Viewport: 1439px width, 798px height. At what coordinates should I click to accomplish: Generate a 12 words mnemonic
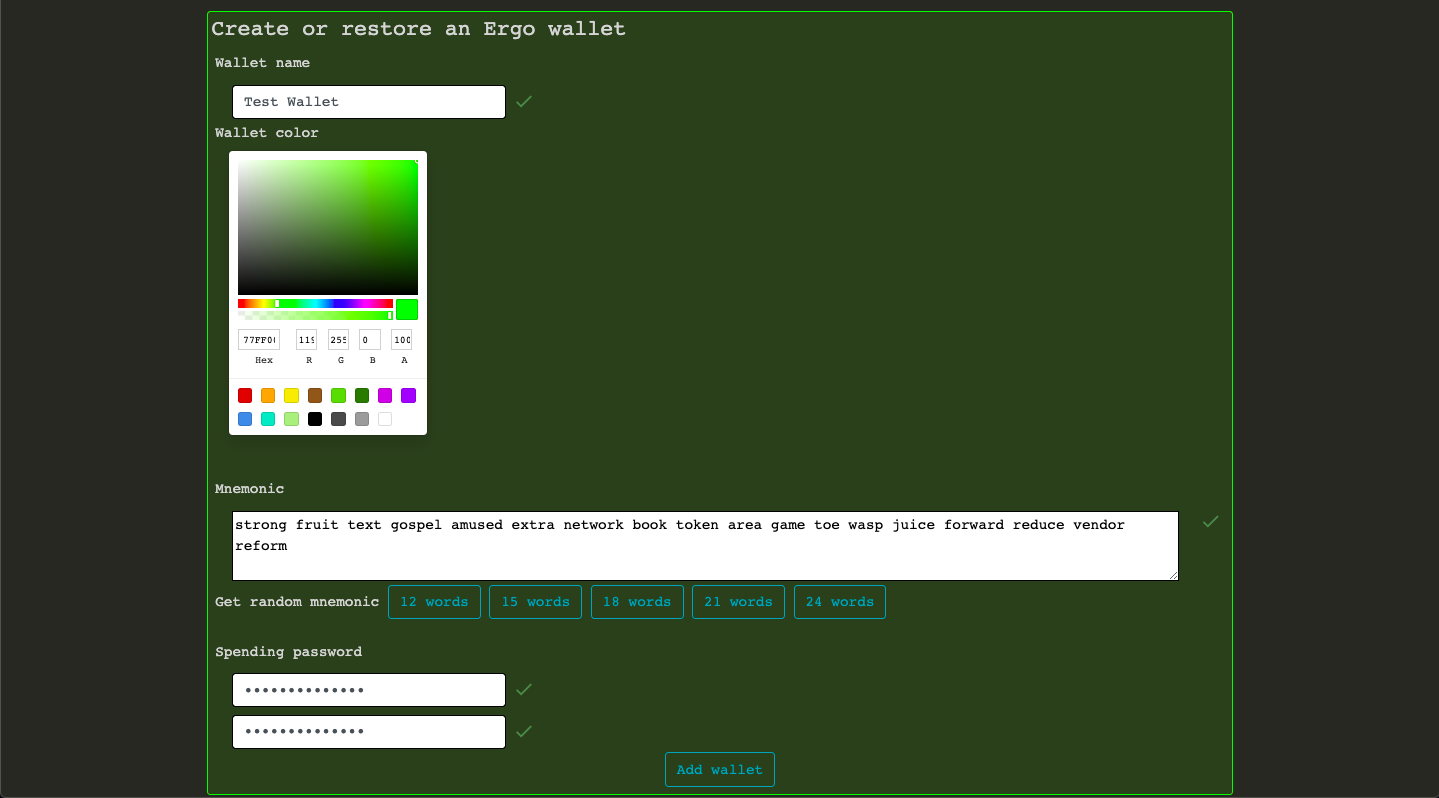[434, 602]
